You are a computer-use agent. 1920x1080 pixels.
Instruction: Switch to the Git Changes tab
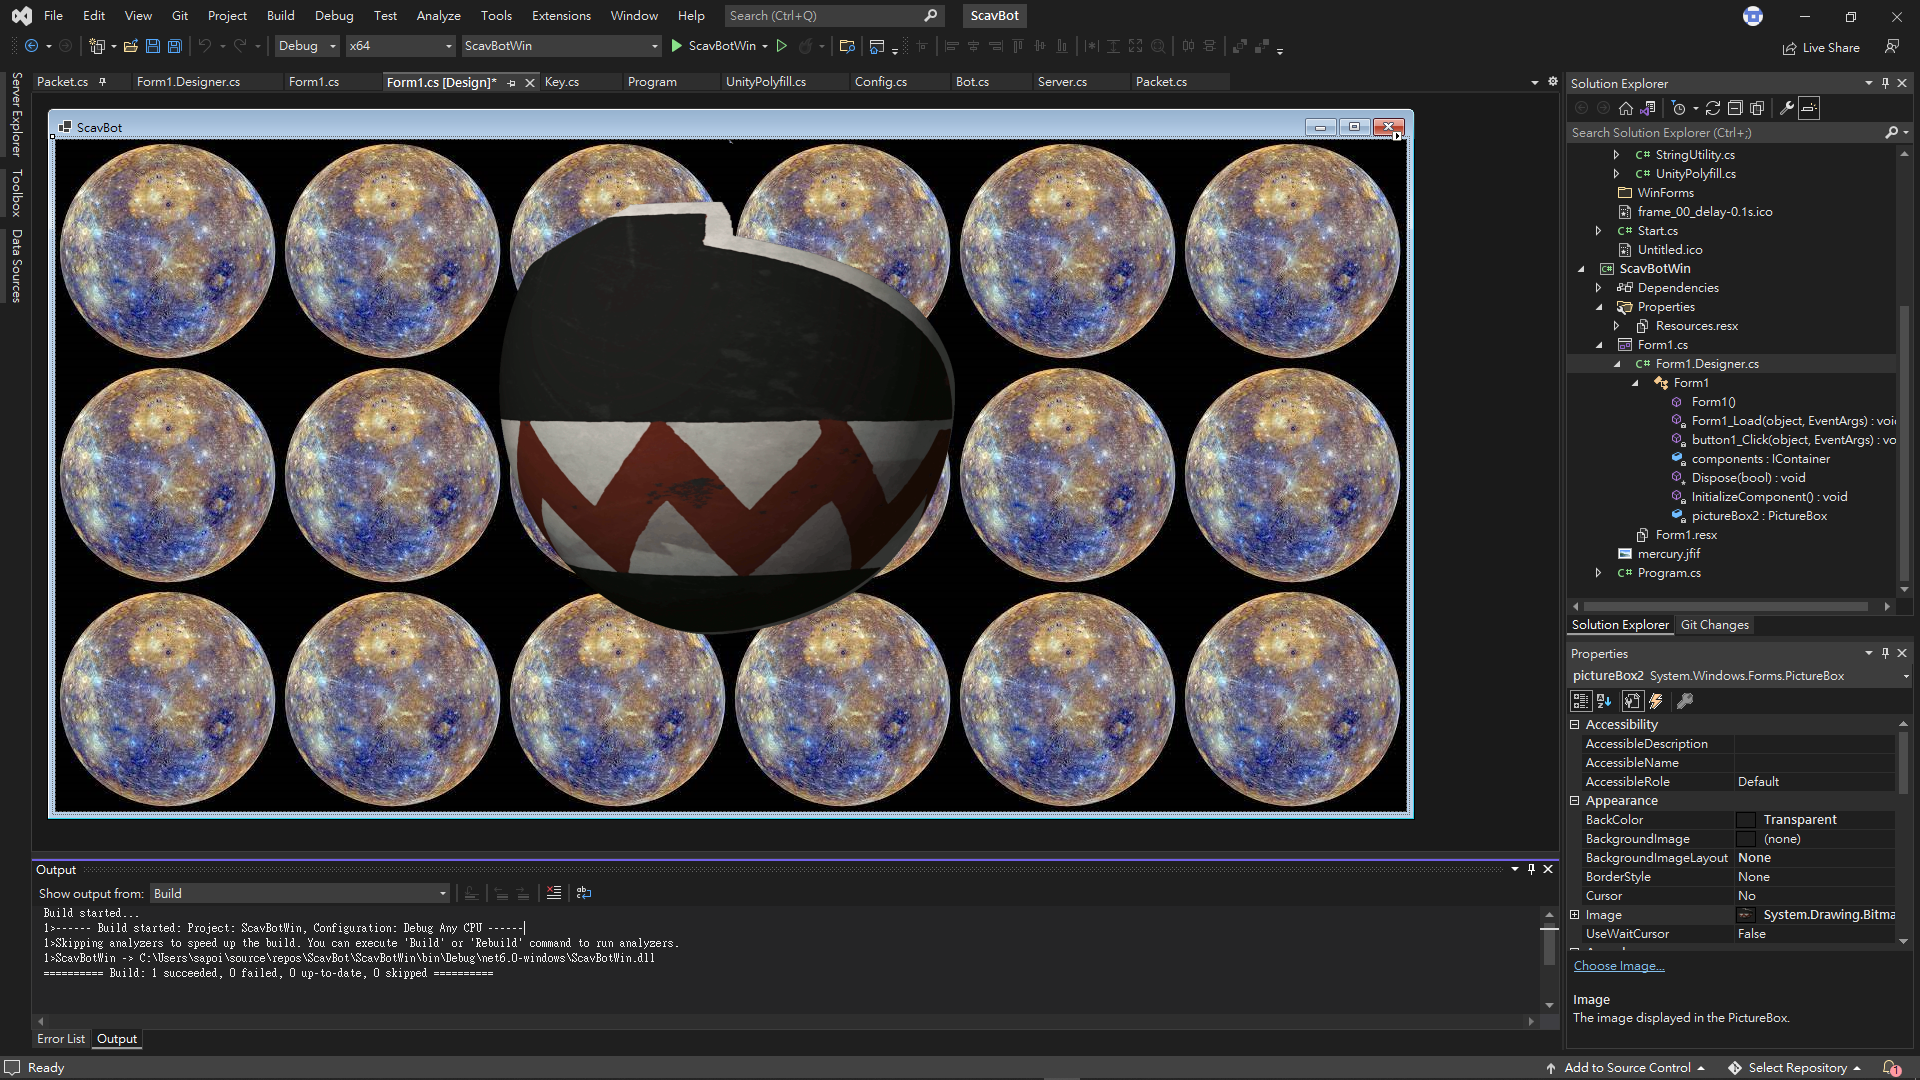point(1714,625)
